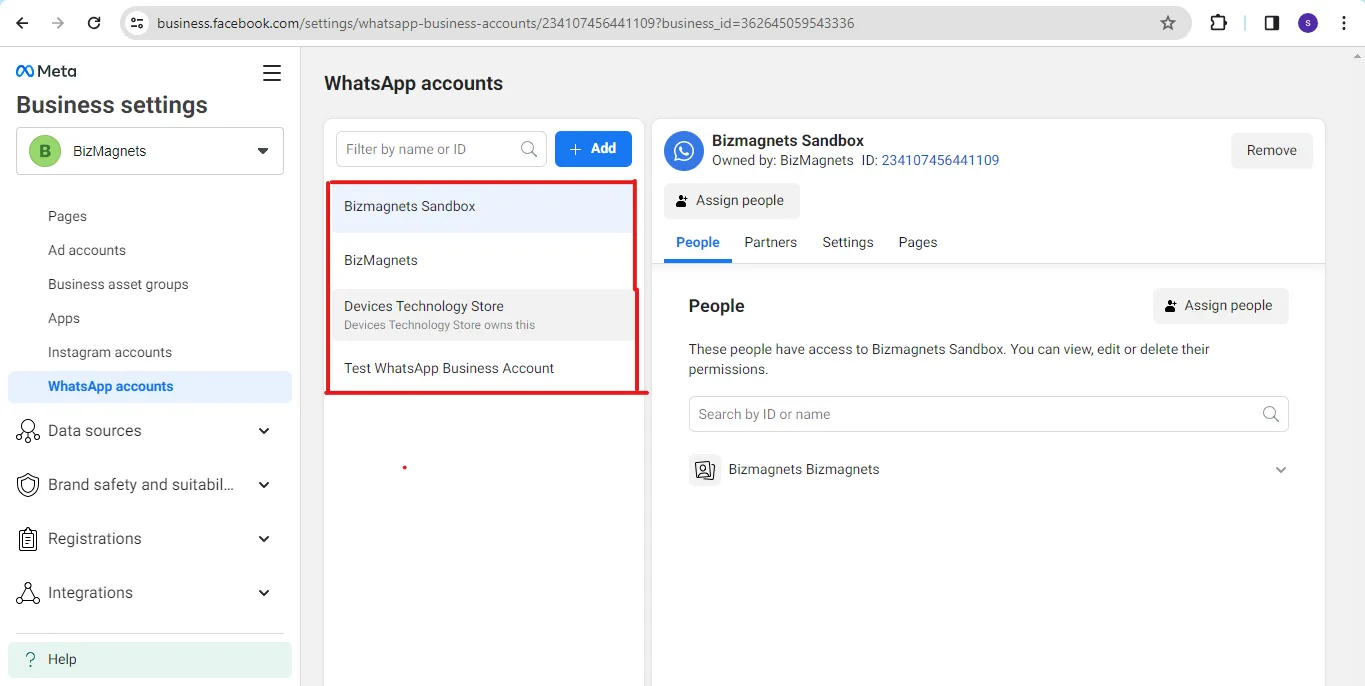The width and height of the screenshot is (1365, 686).
Task: Open the Chrome profile avatar
Action: 1308,23
